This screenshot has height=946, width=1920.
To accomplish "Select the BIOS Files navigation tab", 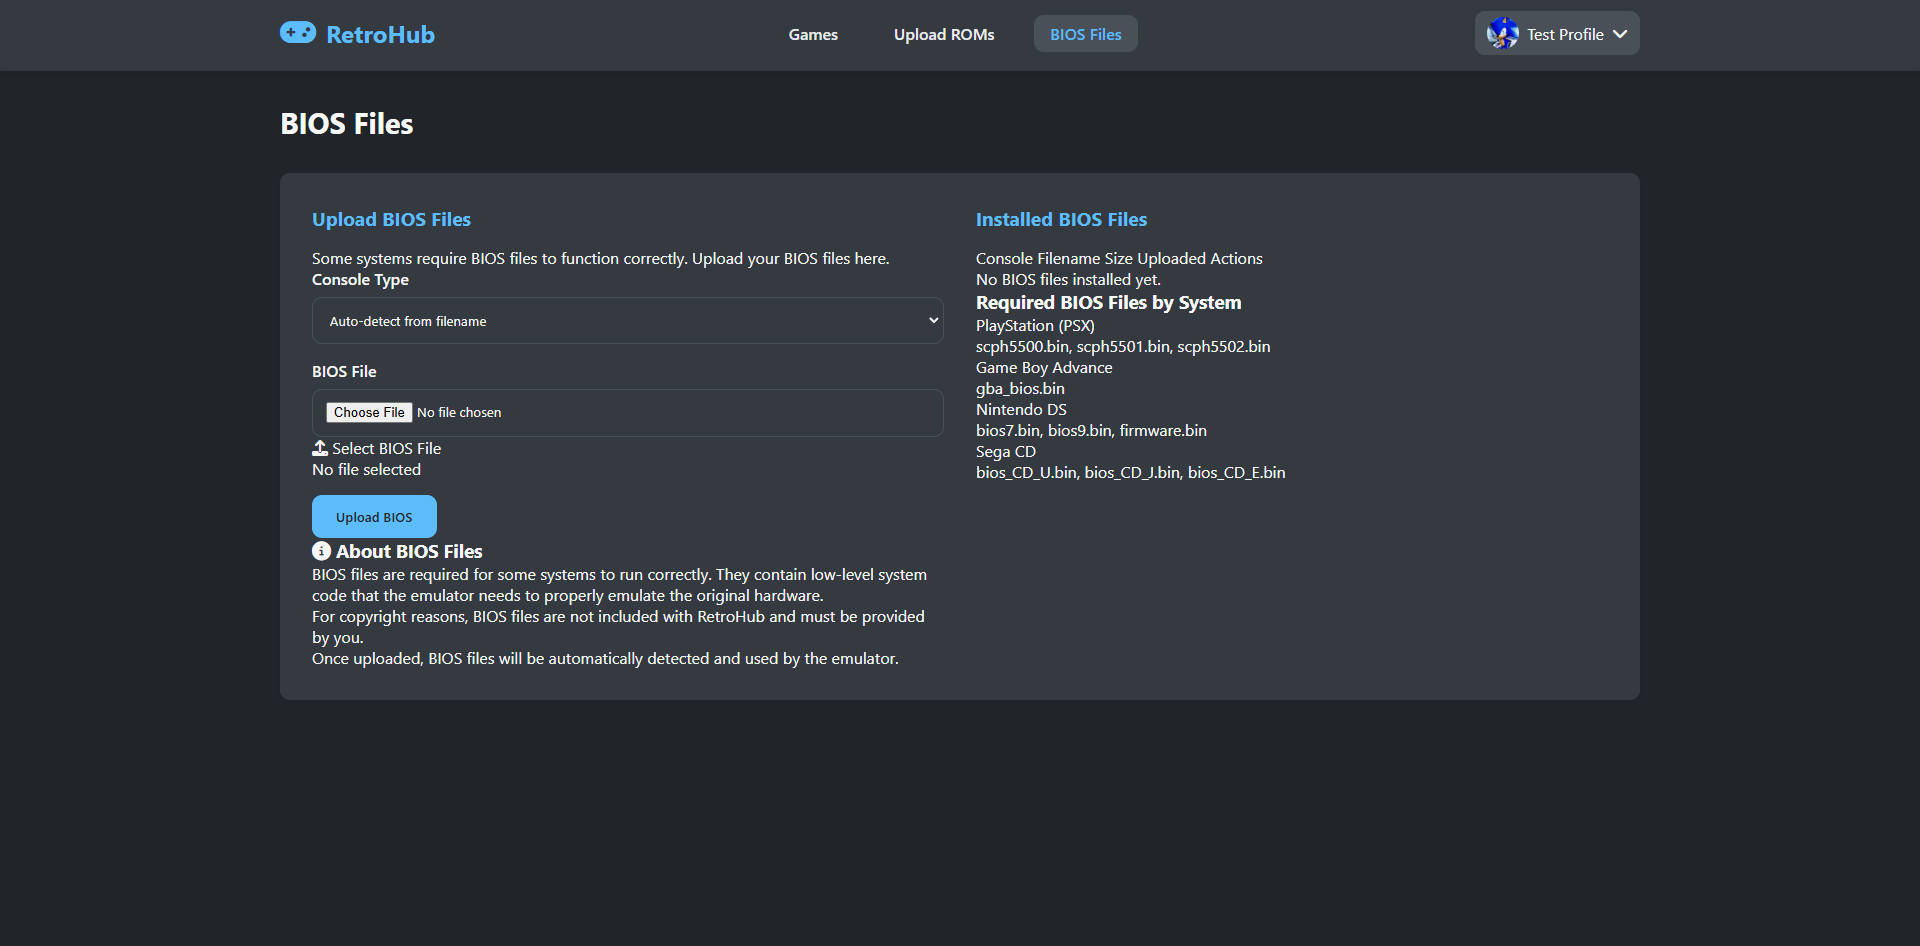I will [x=1085, y=34].
